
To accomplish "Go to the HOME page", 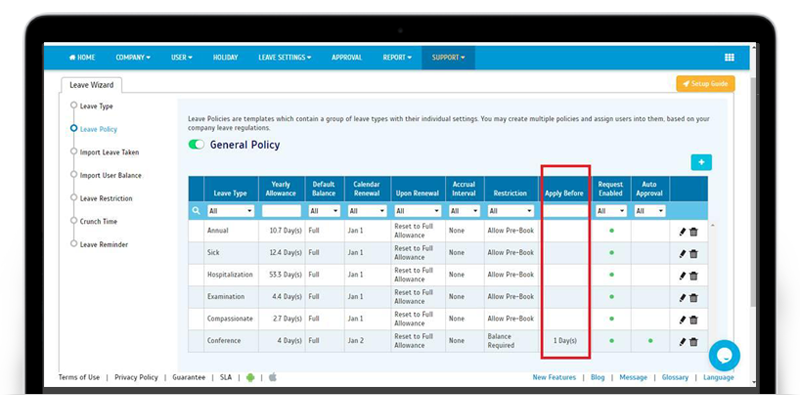I will click(82, 58).
